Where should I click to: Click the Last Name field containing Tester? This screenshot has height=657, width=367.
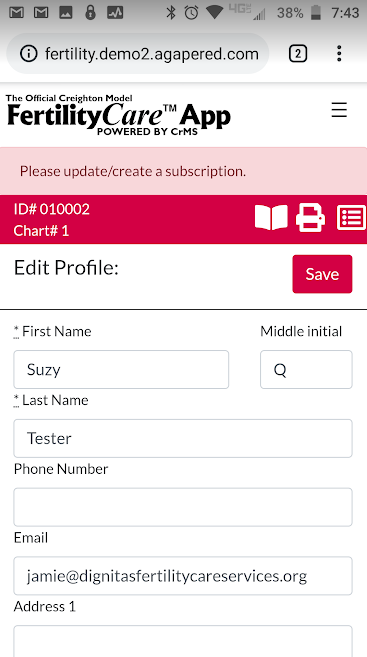pyautogui.click(x=183, y=438)
